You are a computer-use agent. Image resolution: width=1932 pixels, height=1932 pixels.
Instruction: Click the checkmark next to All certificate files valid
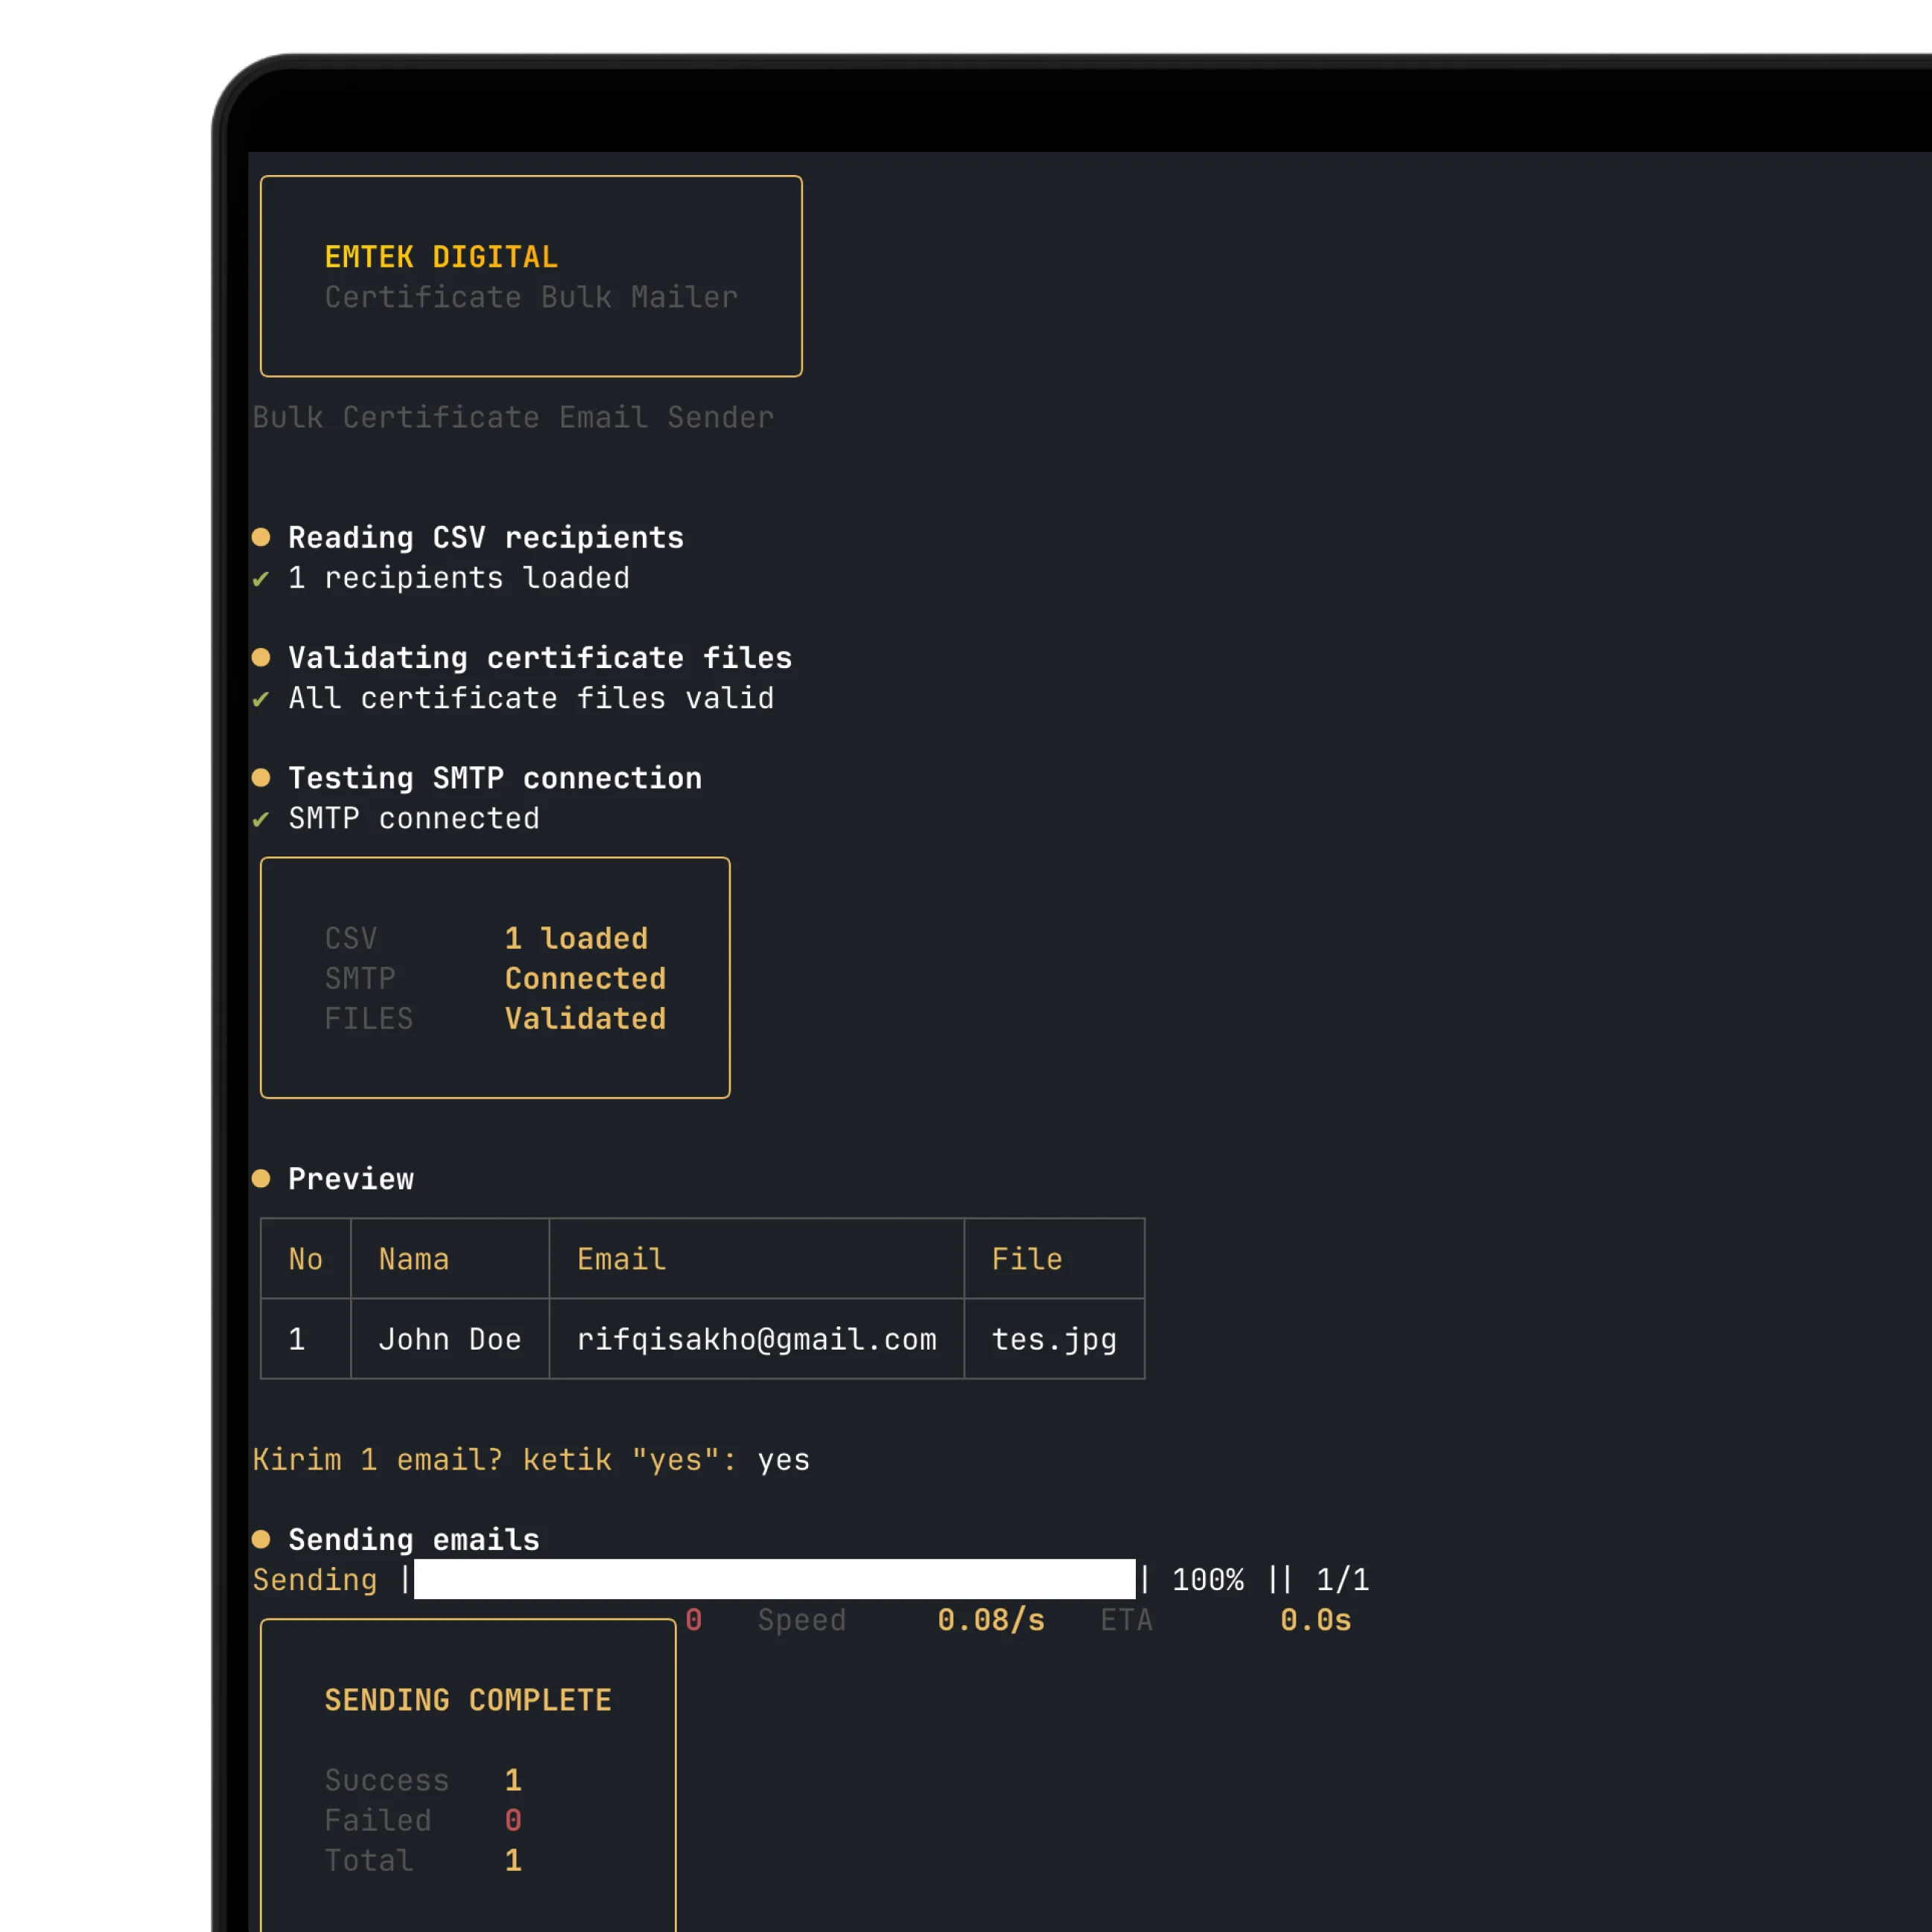(261, 699)
